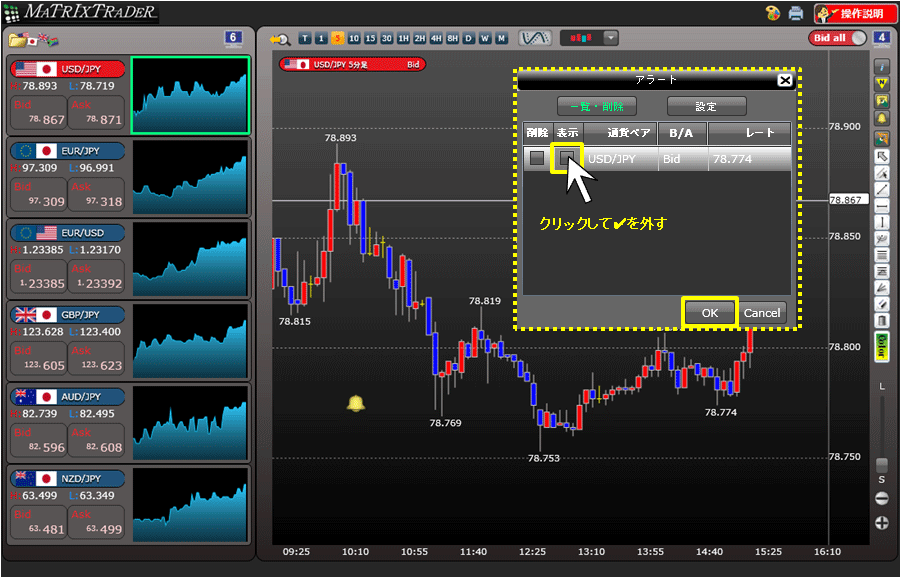Select the T tick timeframe
901x578 pixels.
(305, 38)
